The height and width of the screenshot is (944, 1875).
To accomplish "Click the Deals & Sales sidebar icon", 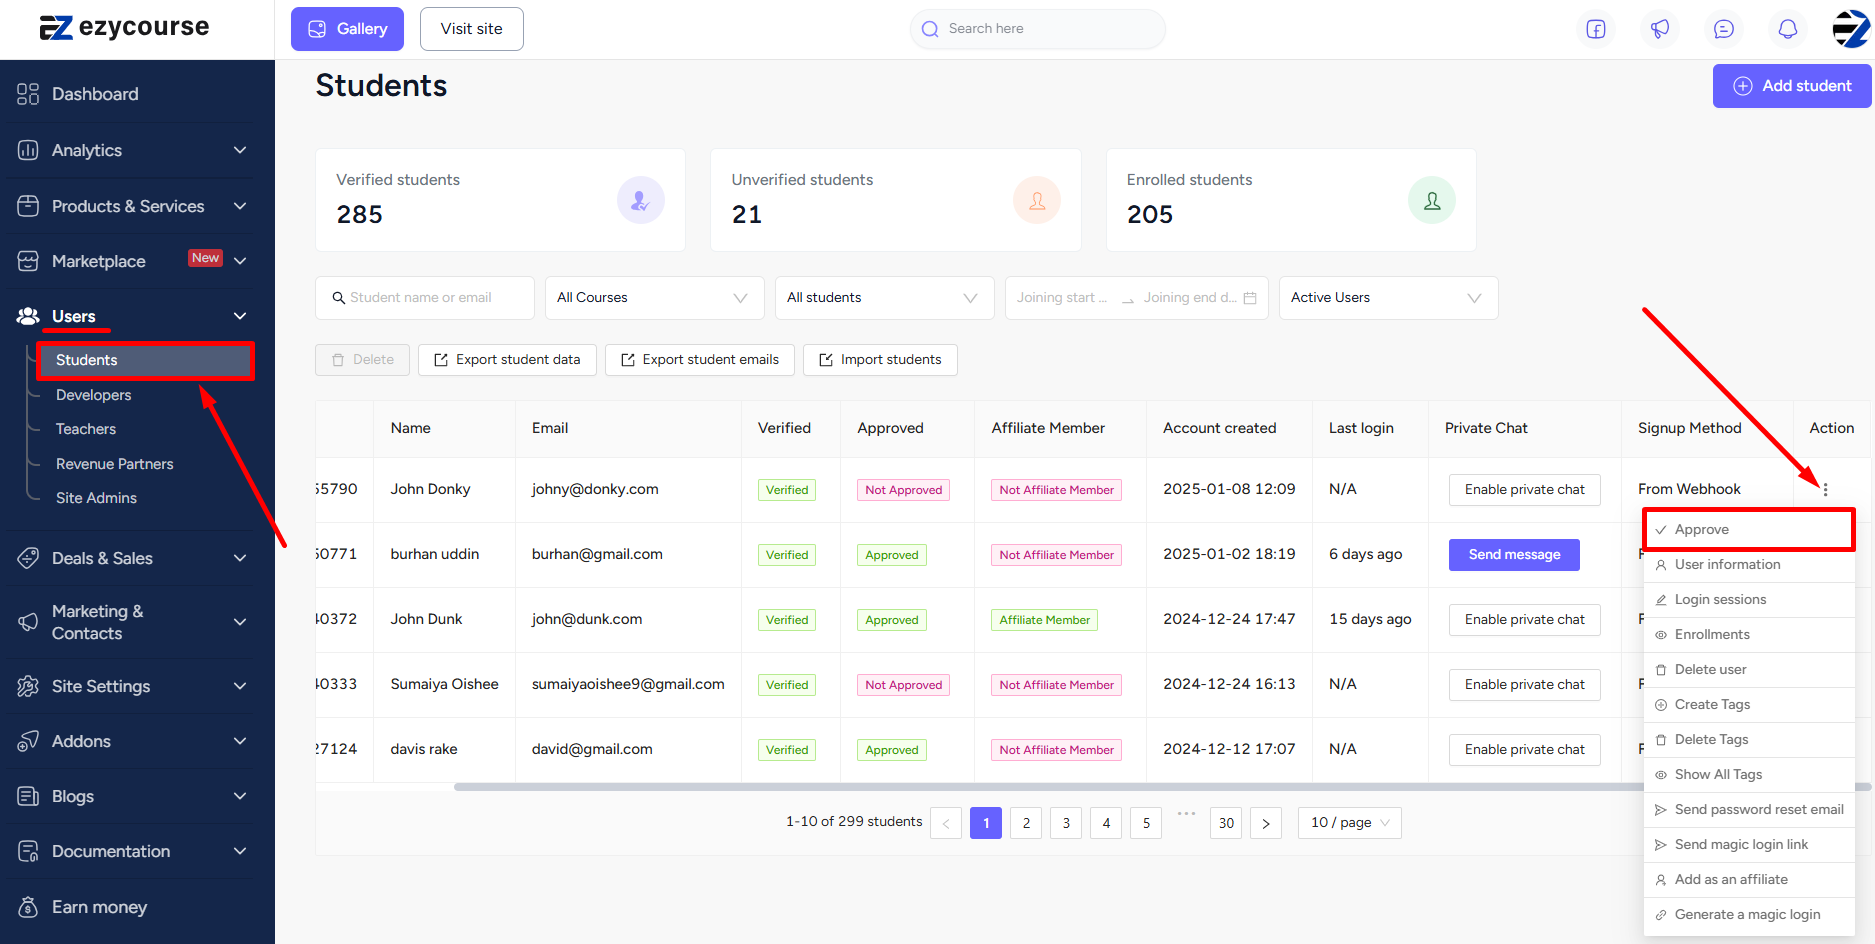I will (28, 558).
